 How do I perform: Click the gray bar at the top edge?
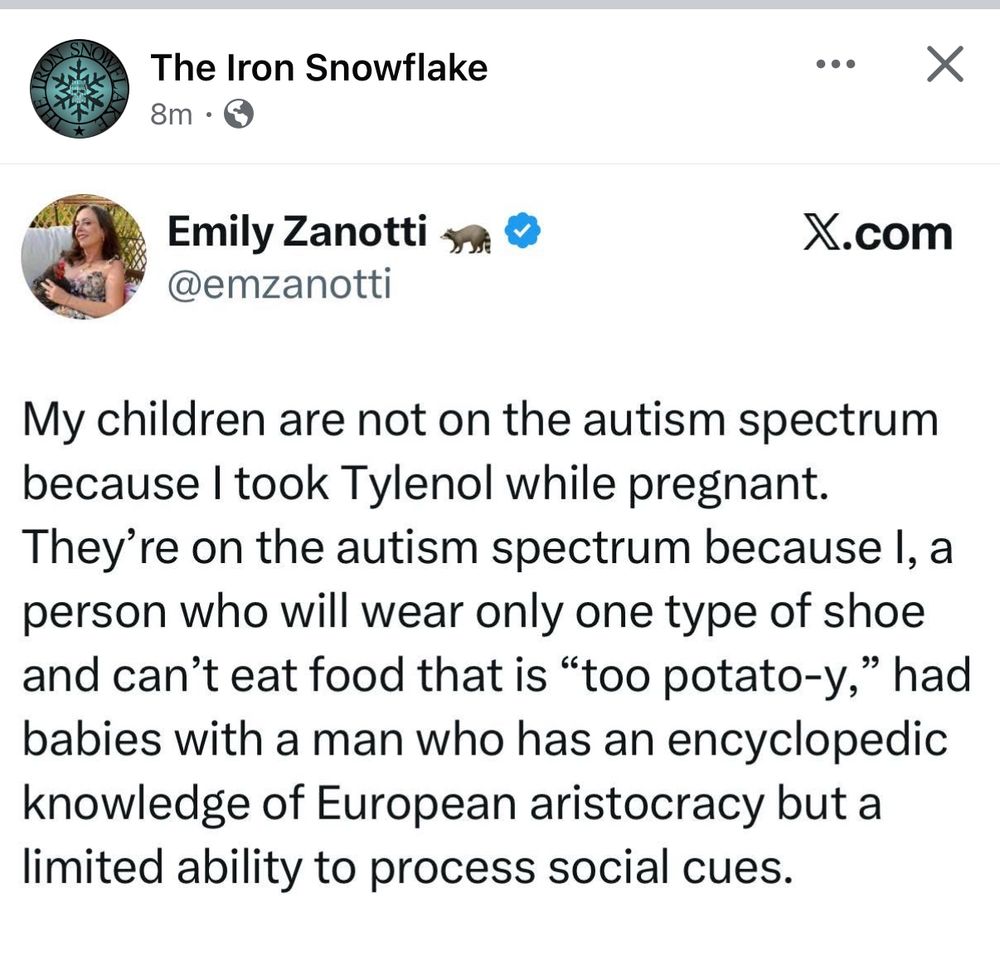click(500, 4)
